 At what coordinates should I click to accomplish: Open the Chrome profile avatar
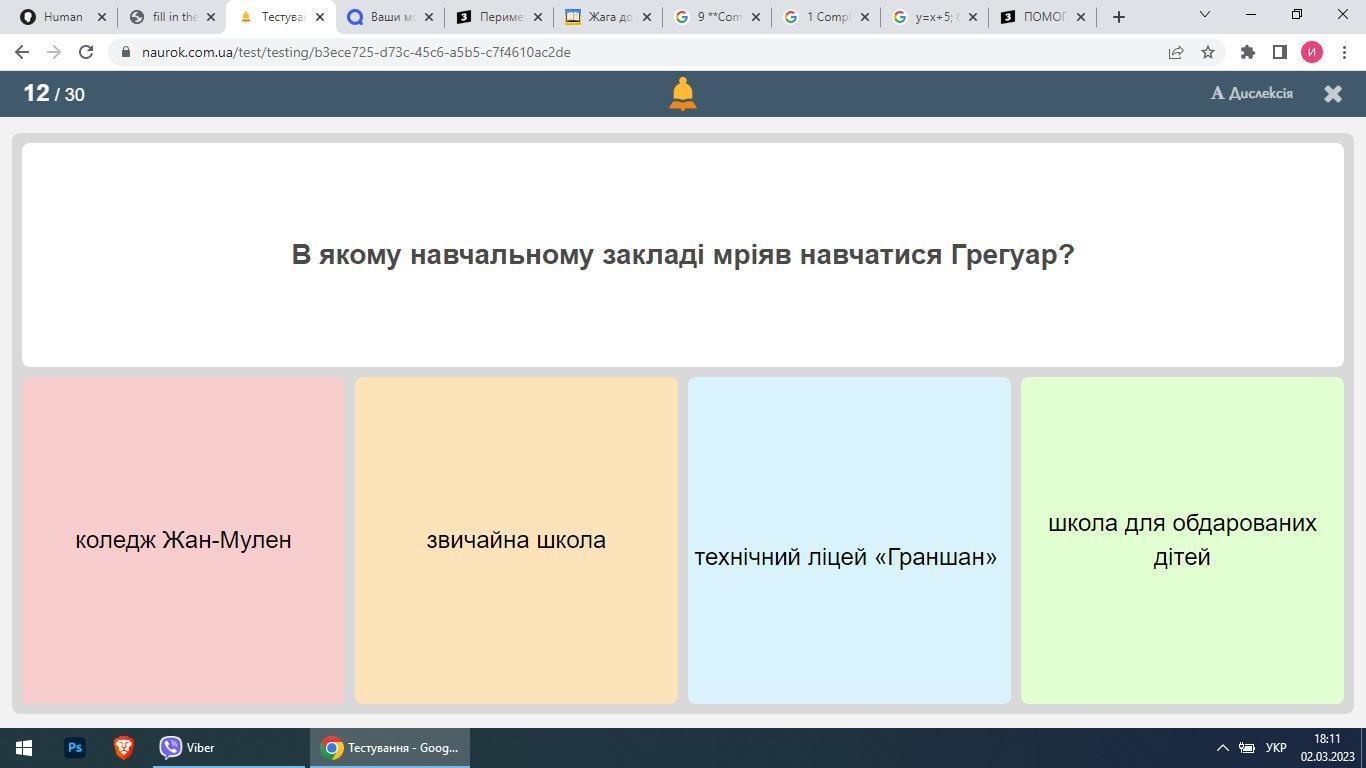(1312, 52)
